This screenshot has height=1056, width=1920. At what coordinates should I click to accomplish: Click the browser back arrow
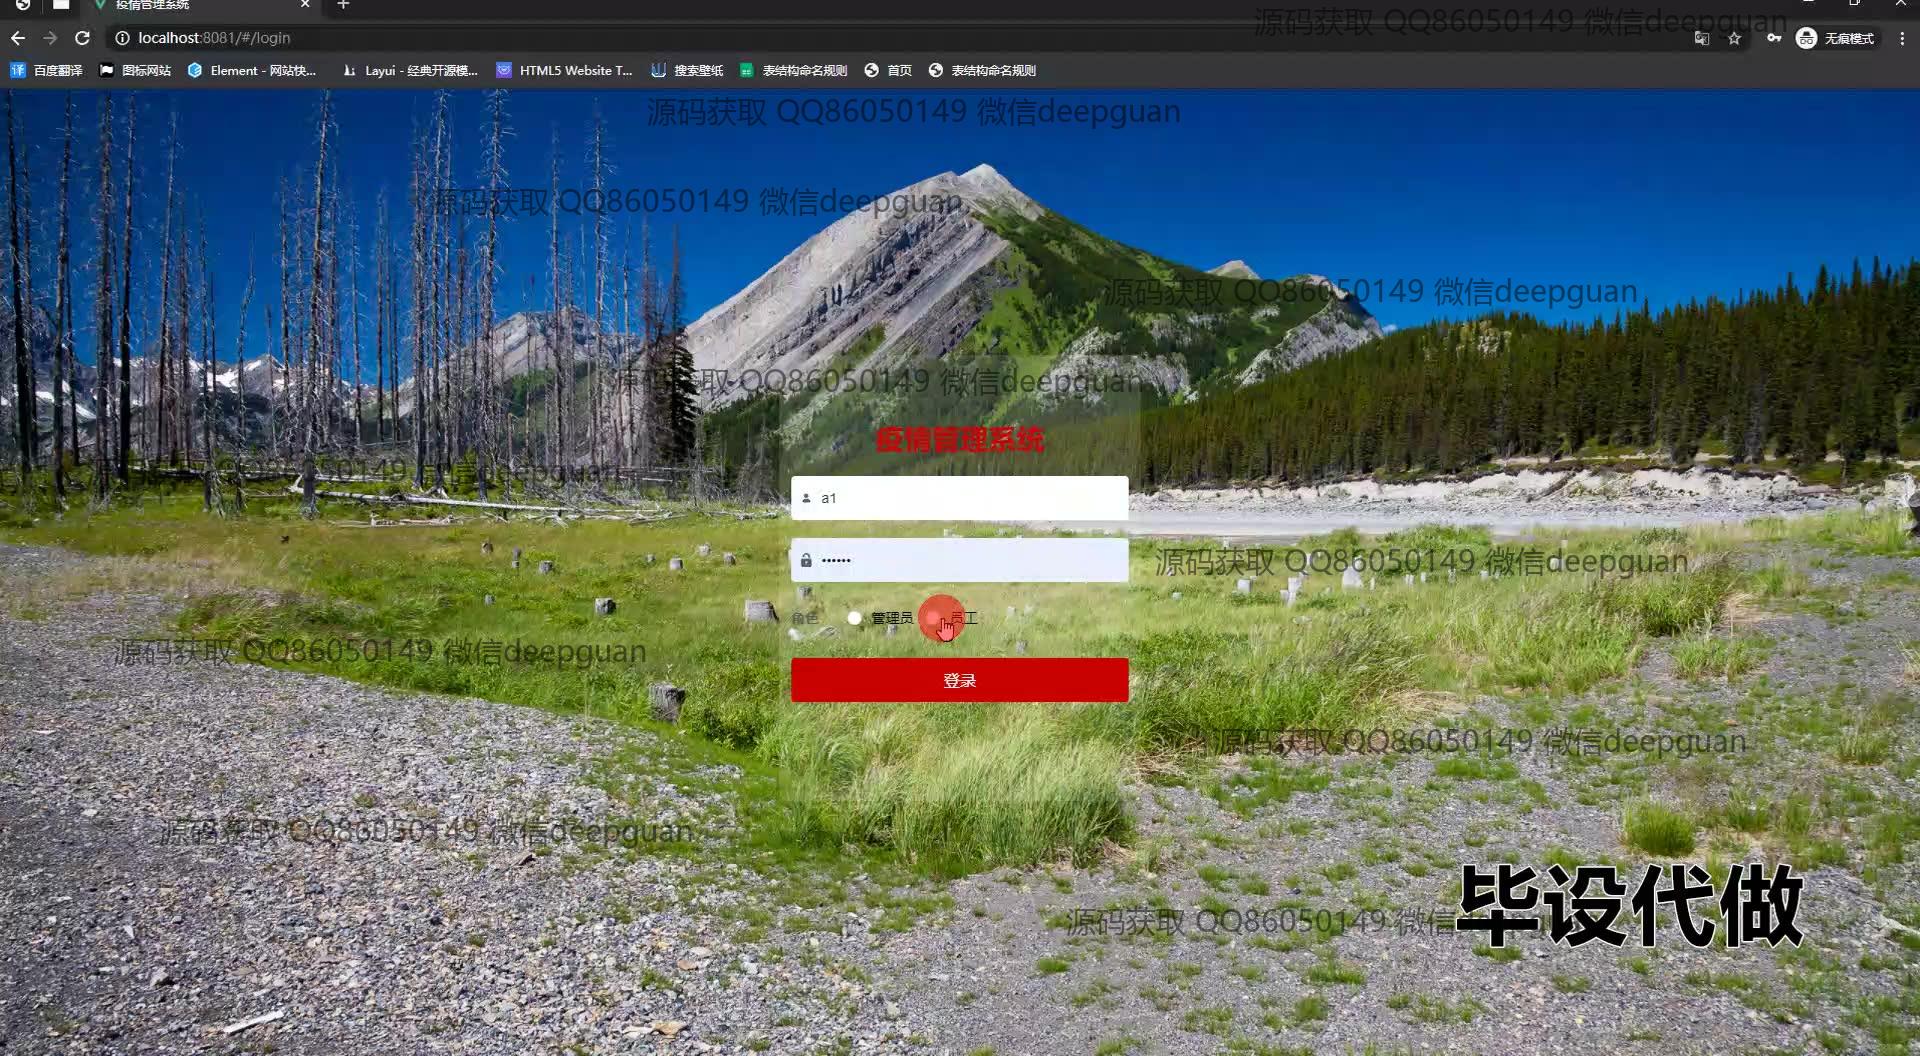[18, 38]
